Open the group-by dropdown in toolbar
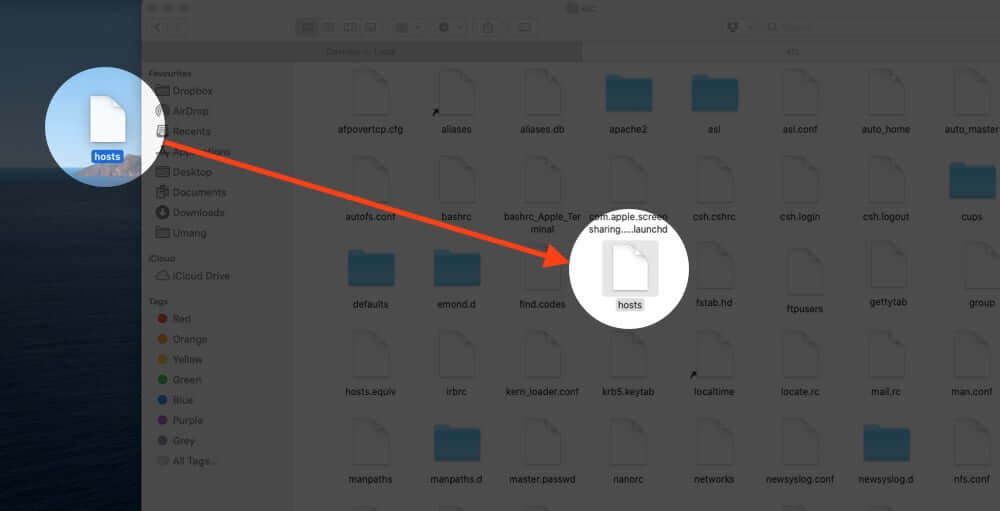Viewport: 1000px width, 511px height. tap(408, 27)
